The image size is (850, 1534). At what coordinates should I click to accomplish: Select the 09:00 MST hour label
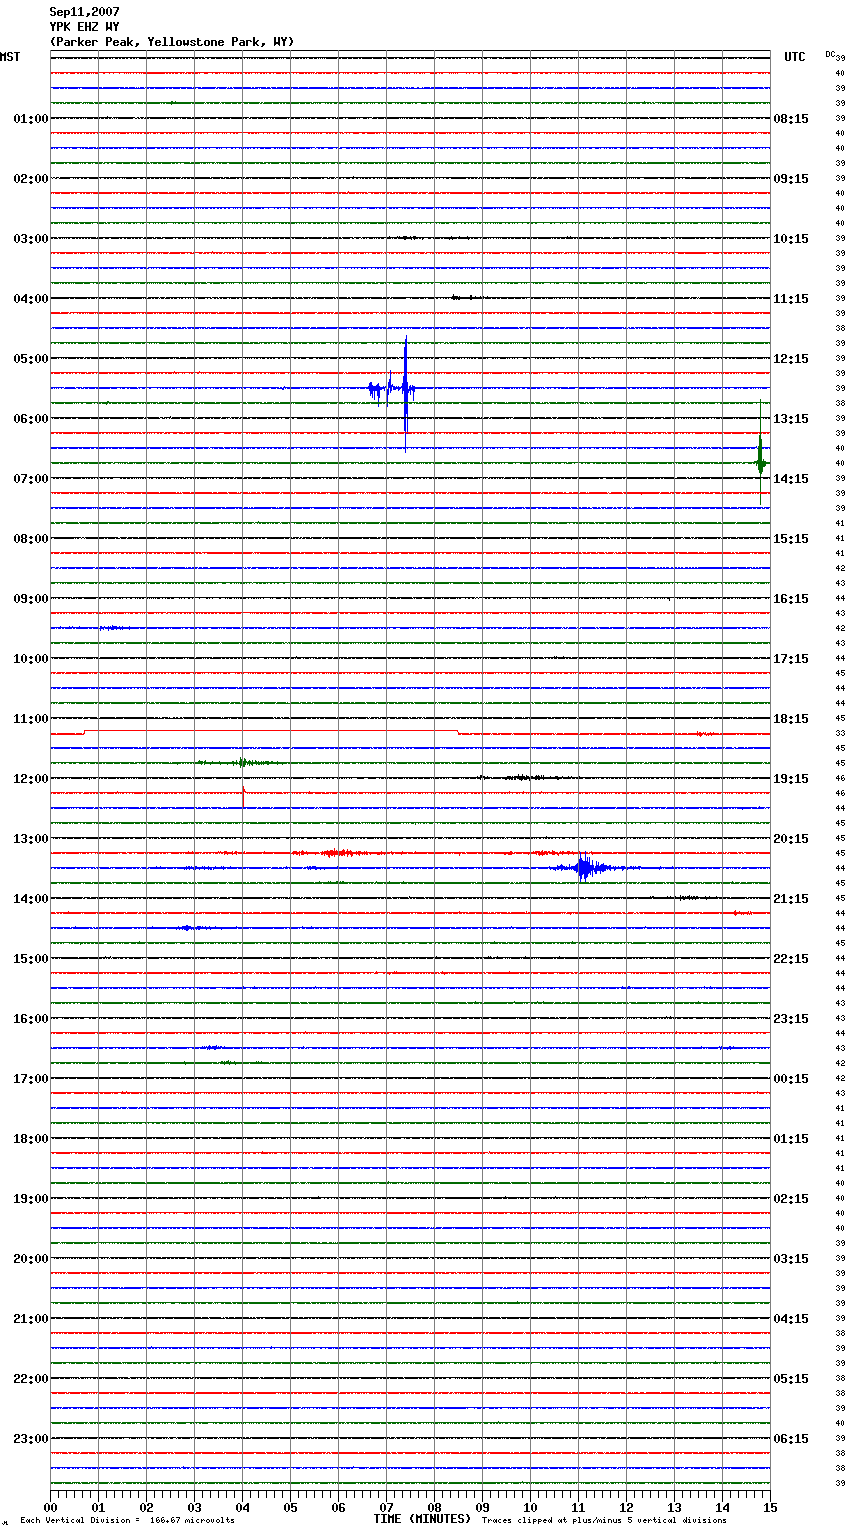(x=31, y=599)
